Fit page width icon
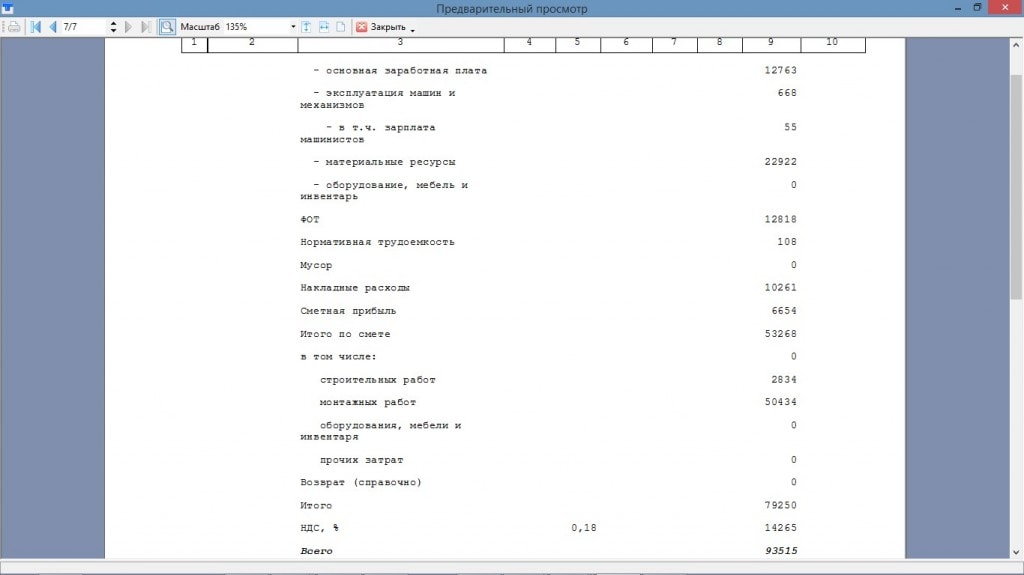Image resolution: width=1024 pixels, height=575 pixels. tap(324, 27)
